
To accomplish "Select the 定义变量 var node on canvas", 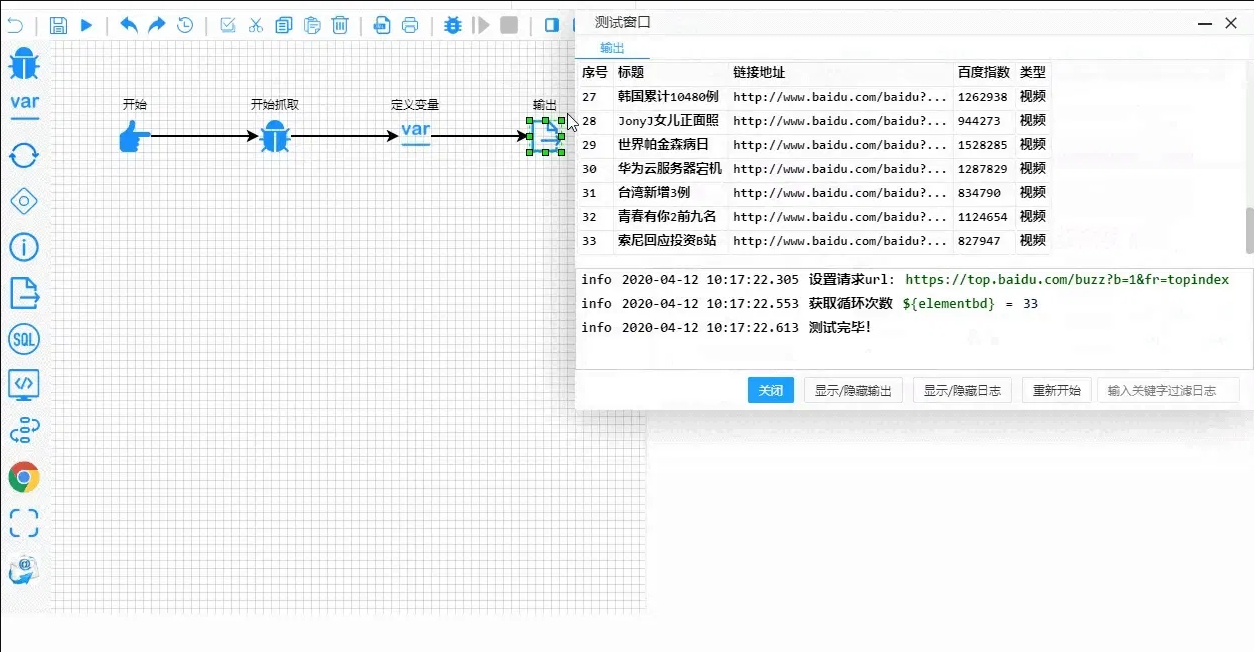I will tap(415, 134).
